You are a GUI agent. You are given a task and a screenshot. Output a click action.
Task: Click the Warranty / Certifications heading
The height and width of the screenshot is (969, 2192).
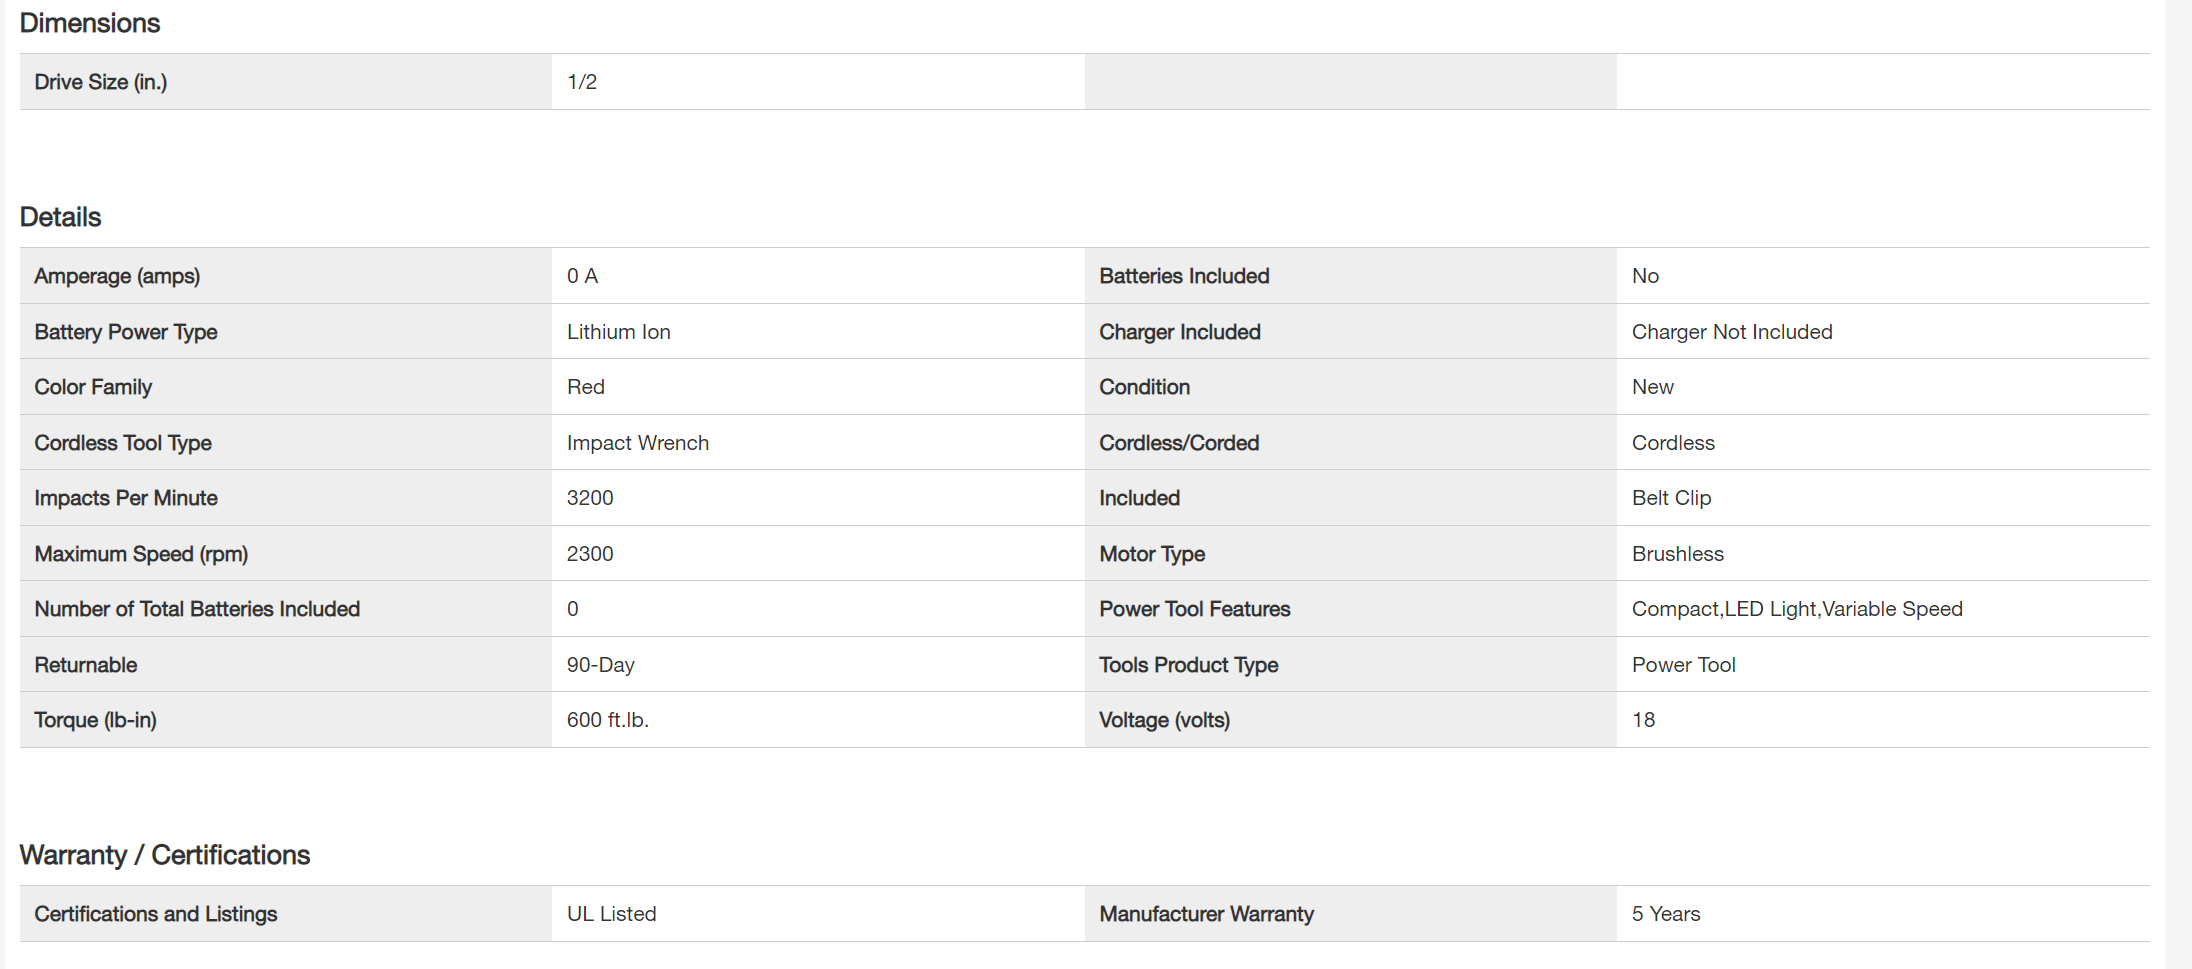(165, 855)
